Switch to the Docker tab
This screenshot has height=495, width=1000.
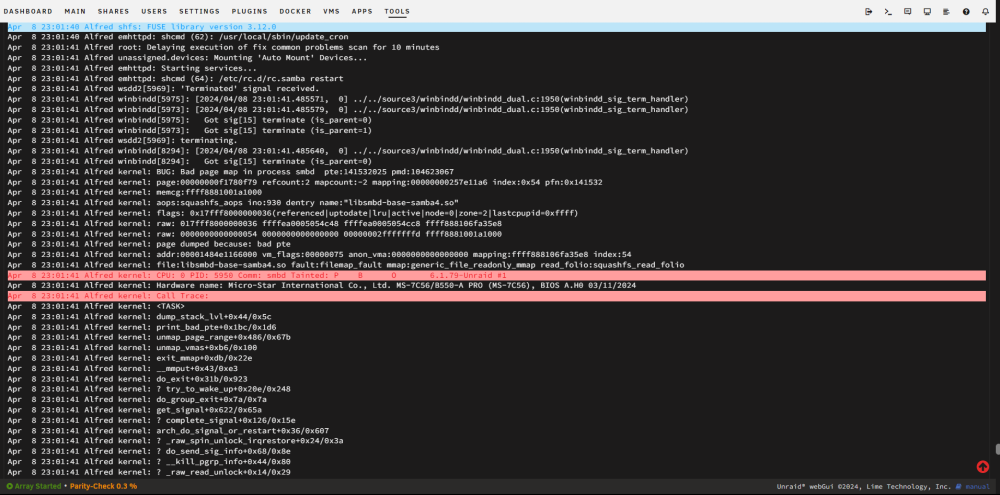point(295,11)
